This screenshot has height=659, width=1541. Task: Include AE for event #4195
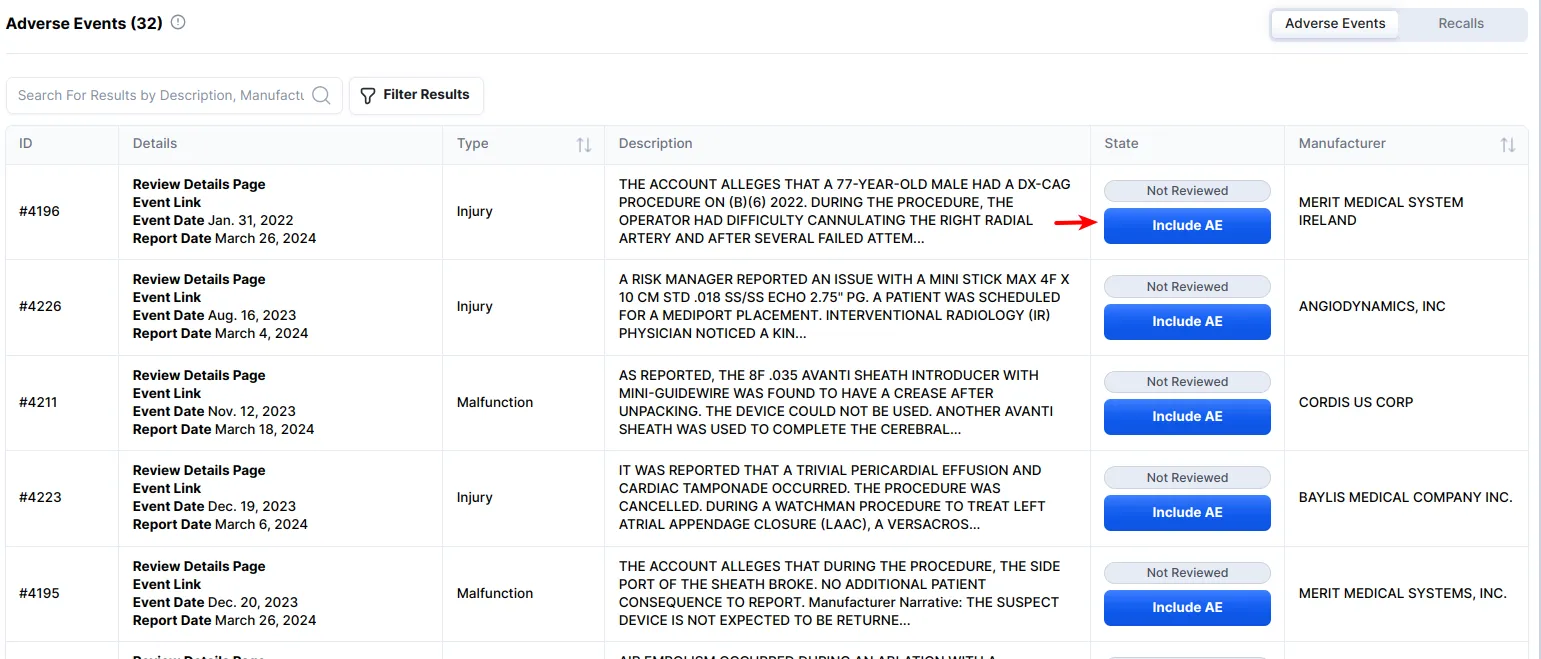(1186, 608)
